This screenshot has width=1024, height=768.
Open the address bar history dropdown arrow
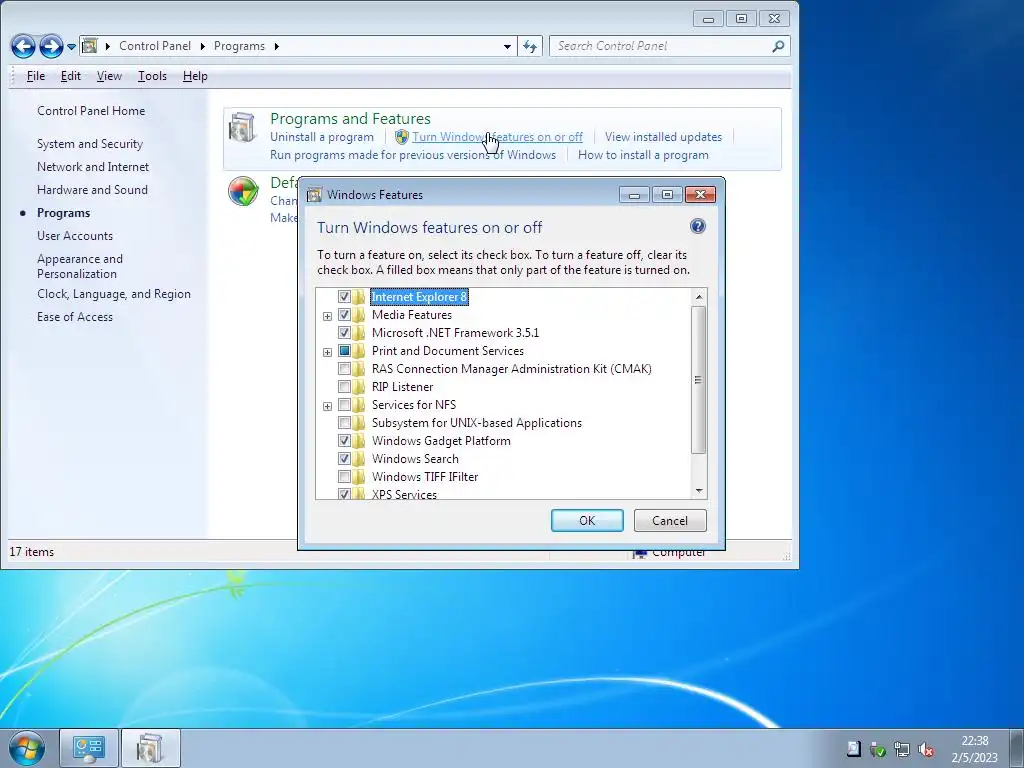pyautogui.click(x=507, y=46)
